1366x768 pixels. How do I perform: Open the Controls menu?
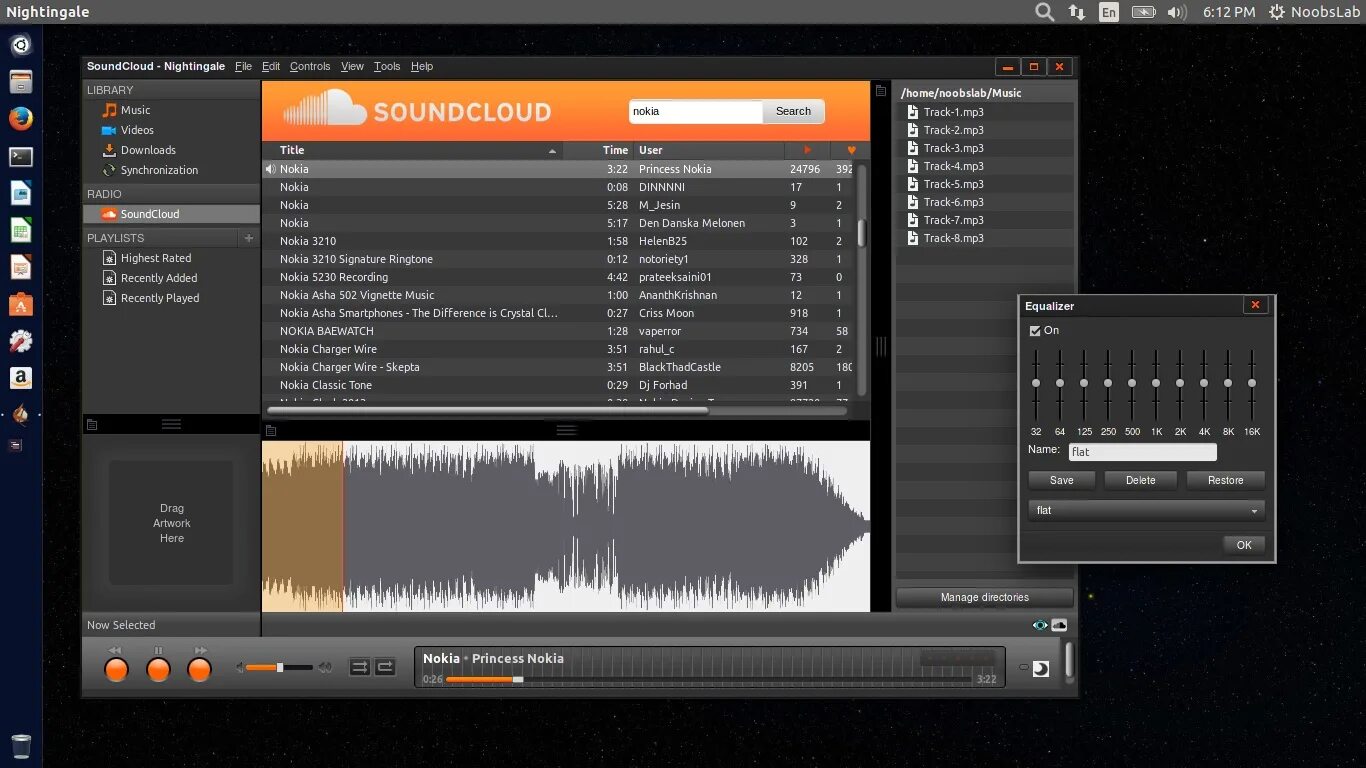(310, 66)
